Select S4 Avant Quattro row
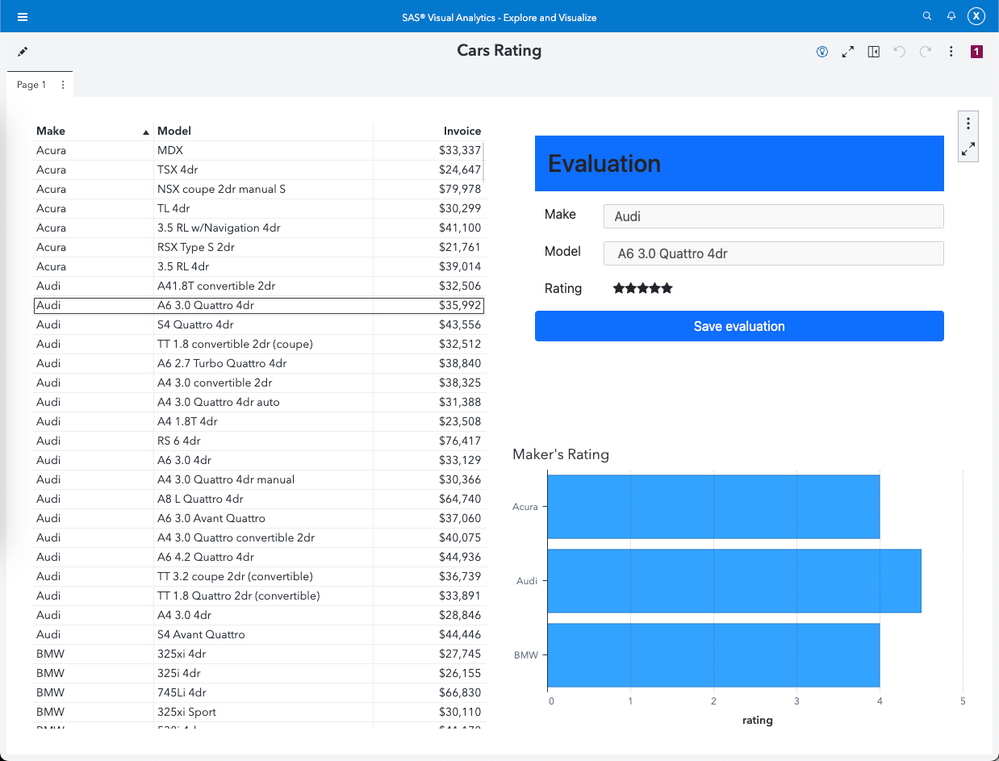 coord(258,634)
